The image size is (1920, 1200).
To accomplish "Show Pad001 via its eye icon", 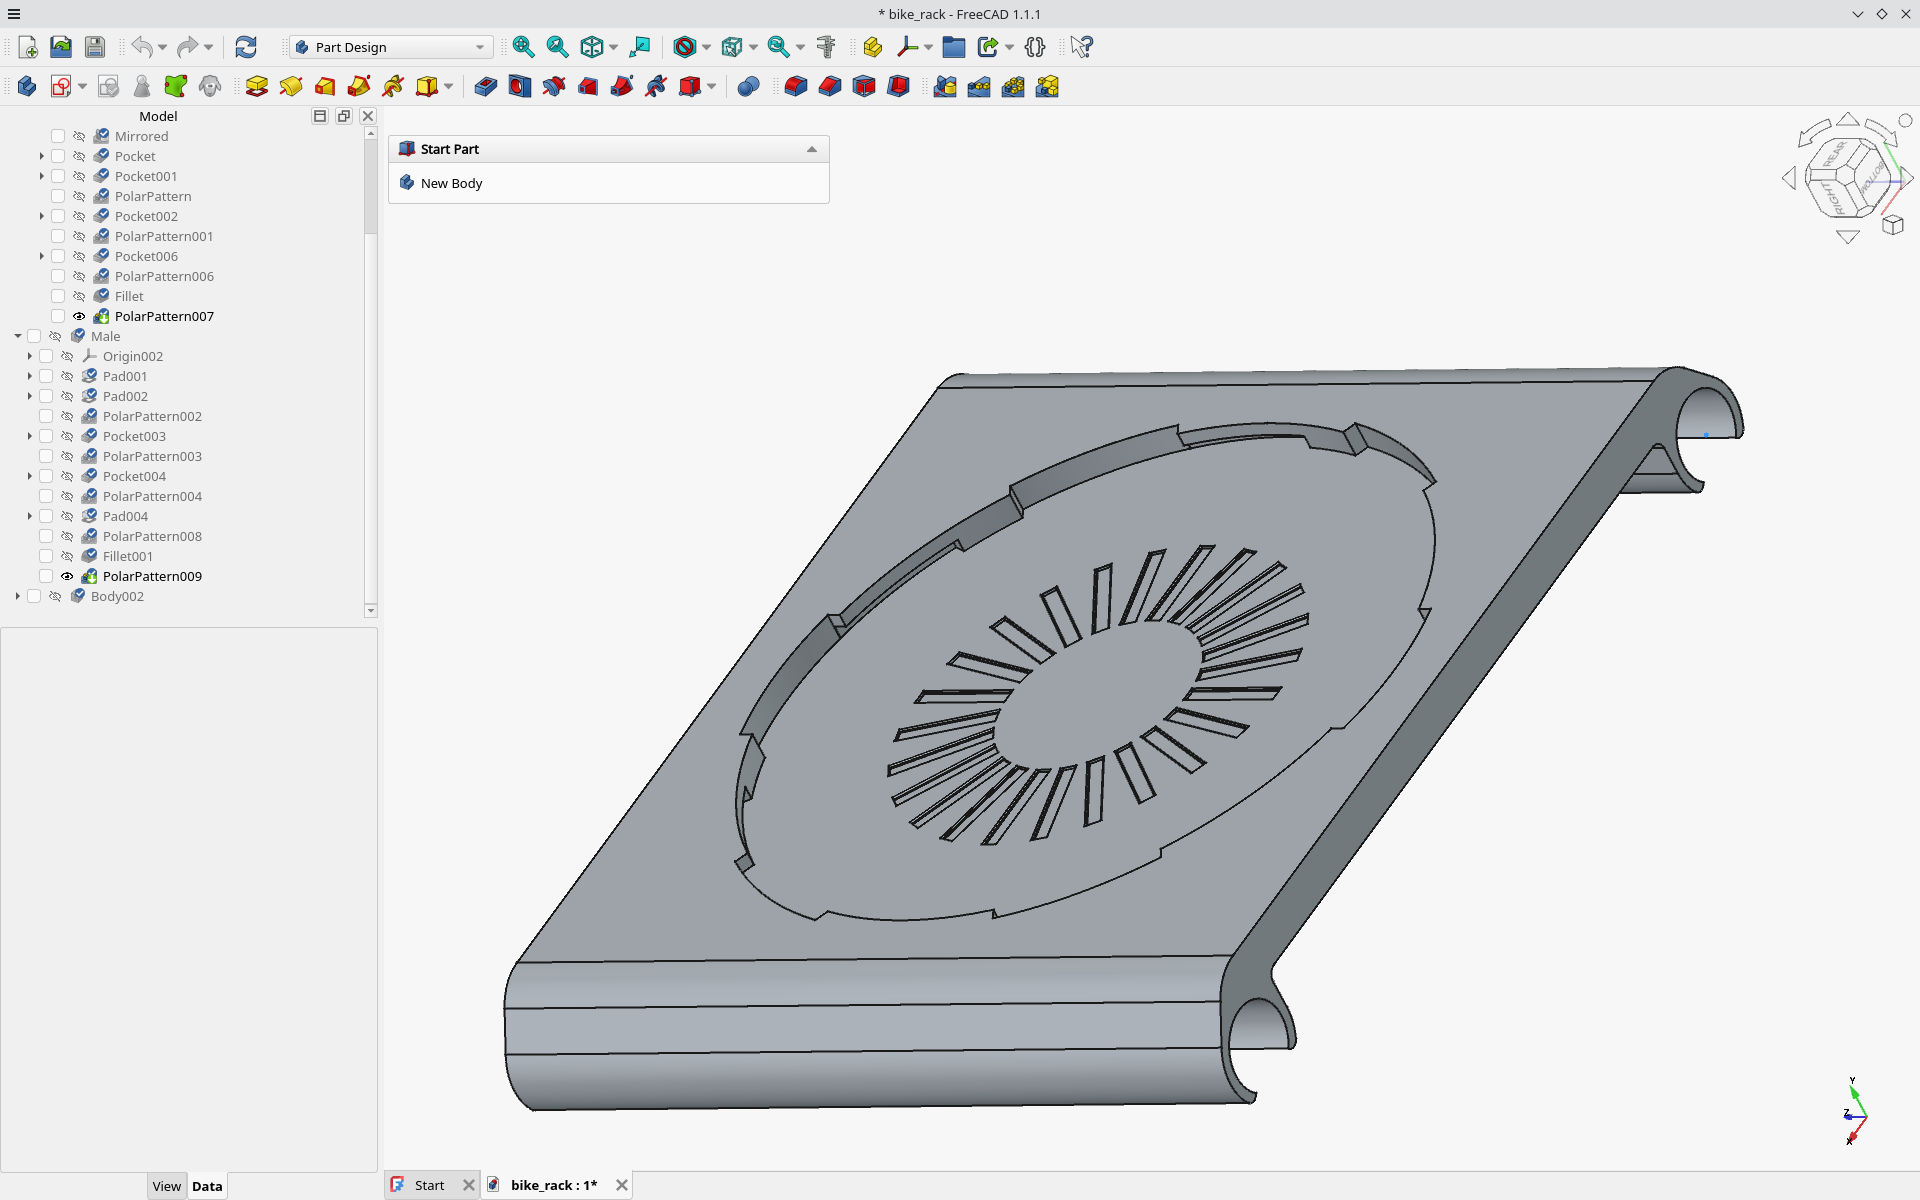I will 67,376.
